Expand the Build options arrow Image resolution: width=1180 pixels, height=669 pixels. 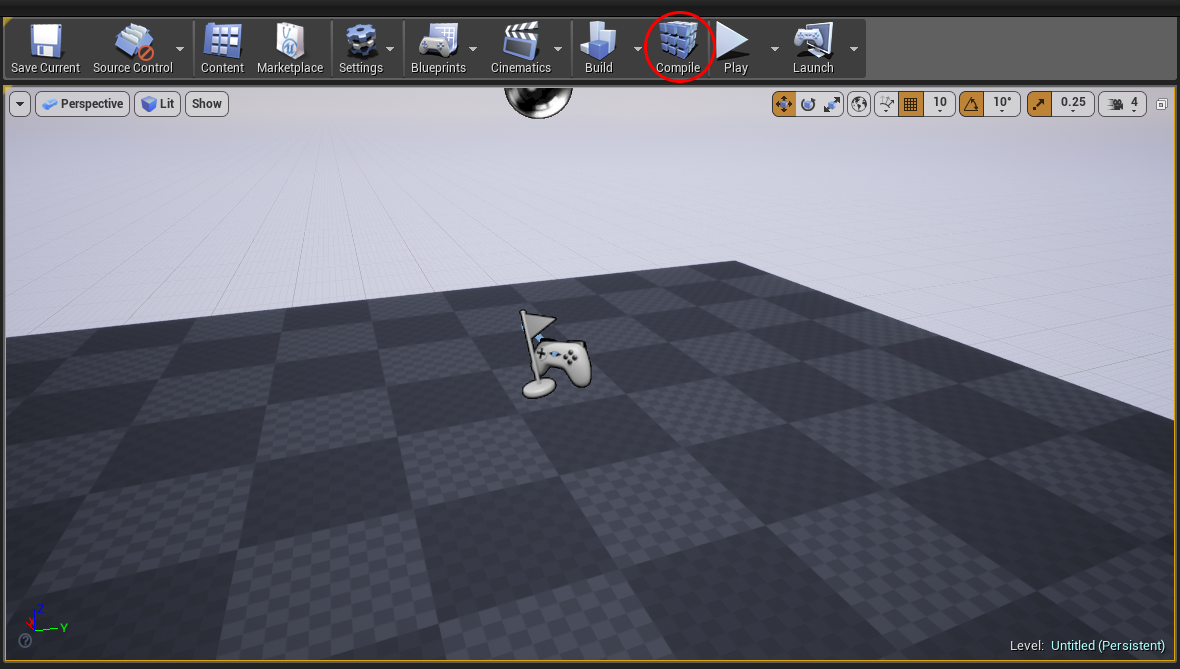[637, 49]
